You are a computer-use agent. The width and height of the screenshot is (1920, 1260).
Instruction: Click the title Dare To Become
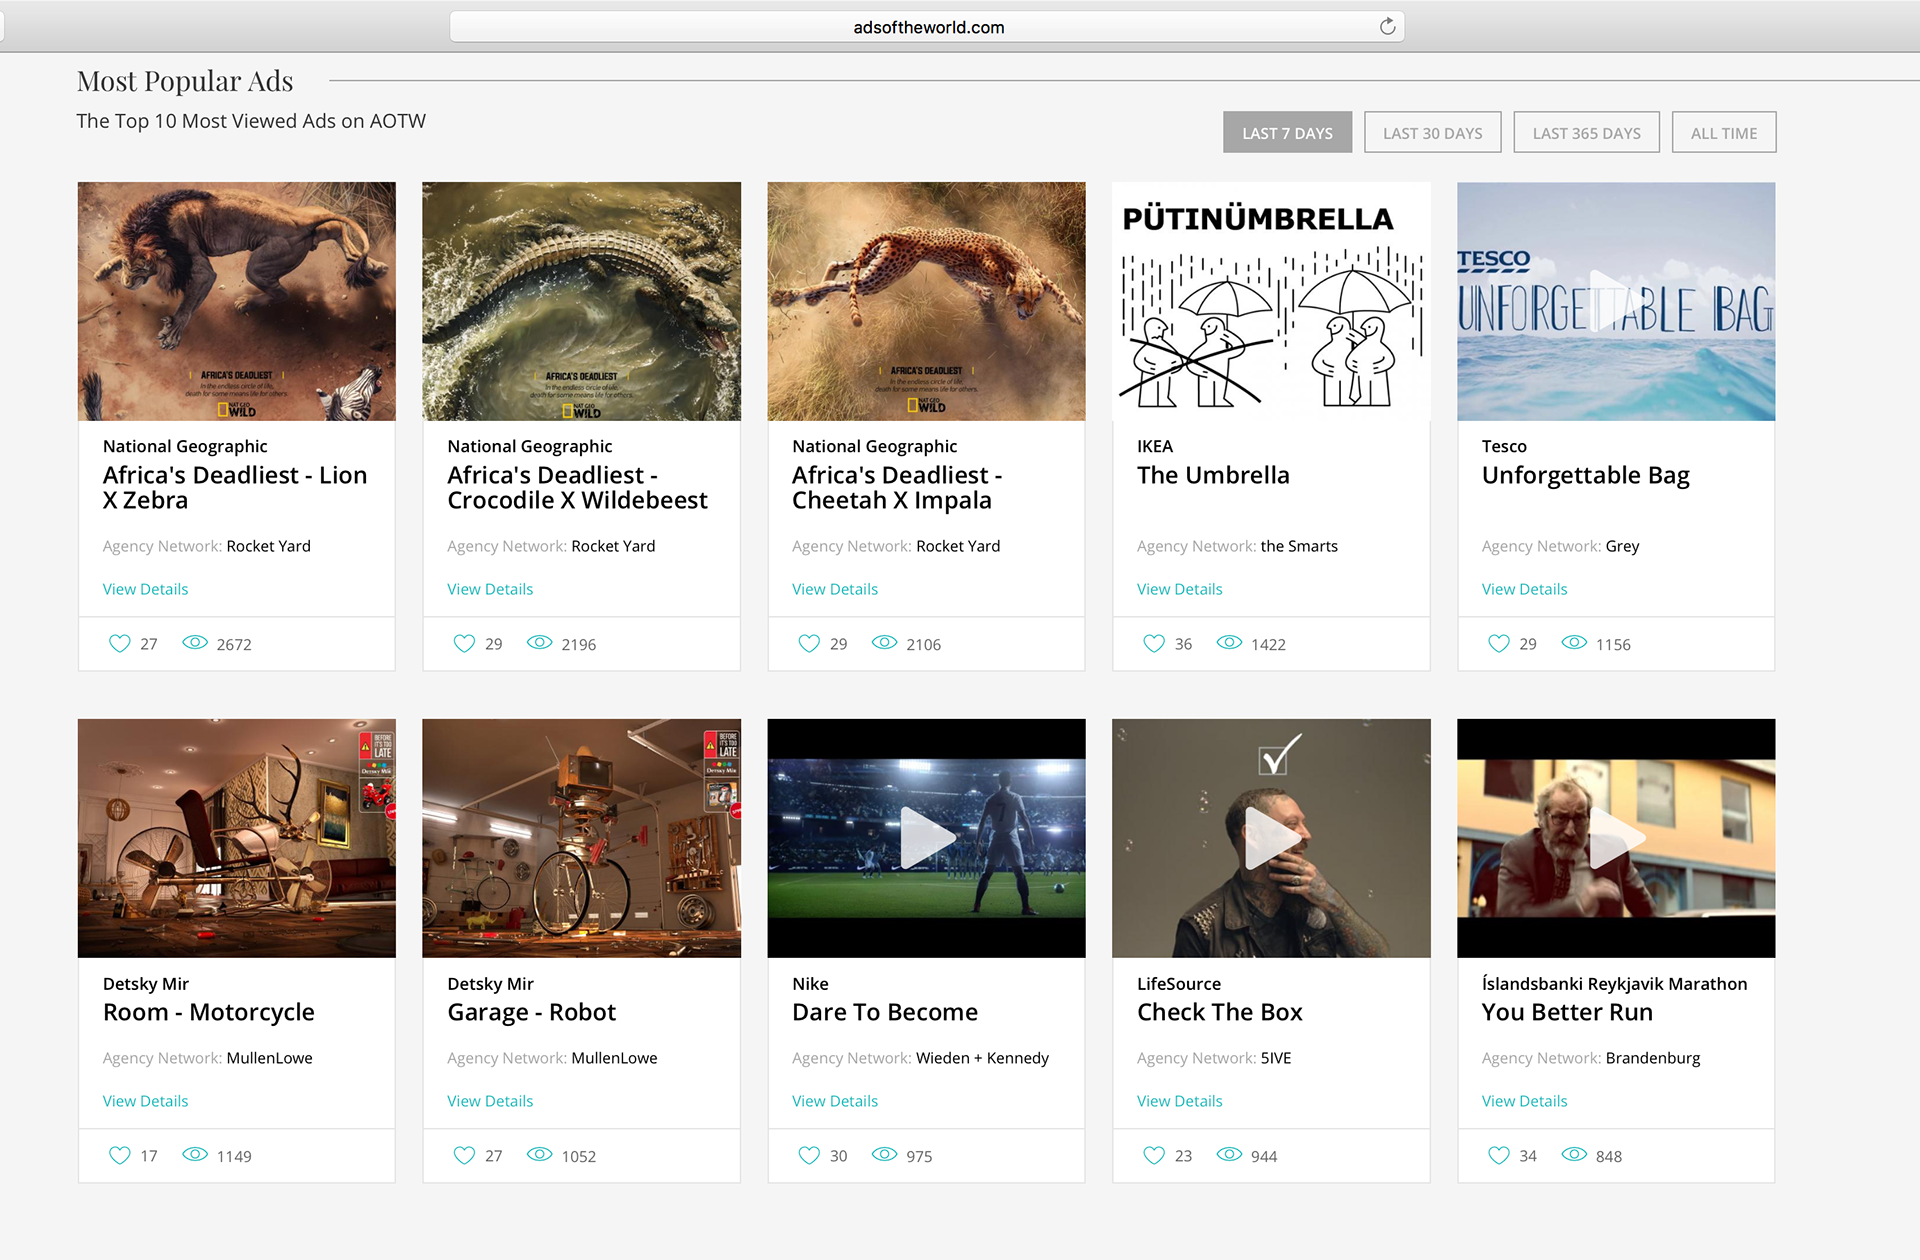coord(885,1012)
